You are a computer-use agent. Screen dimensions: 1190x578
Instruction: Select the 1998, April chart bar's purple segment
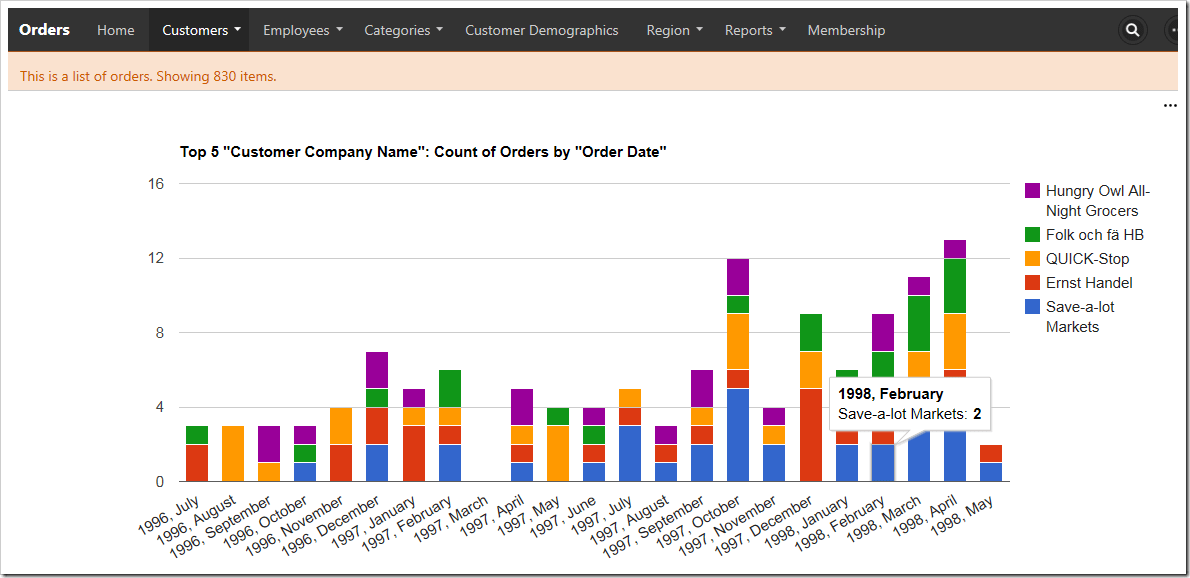pyautogui.click(x=955, y=249)
